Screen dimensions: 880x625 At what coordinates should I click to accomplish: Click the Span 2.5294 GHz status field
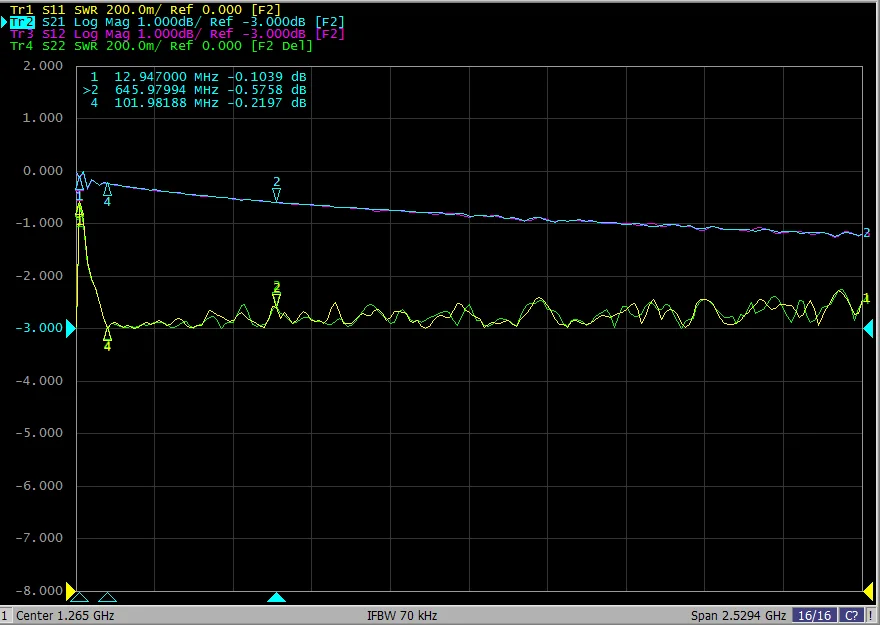(x=738, y=615)
